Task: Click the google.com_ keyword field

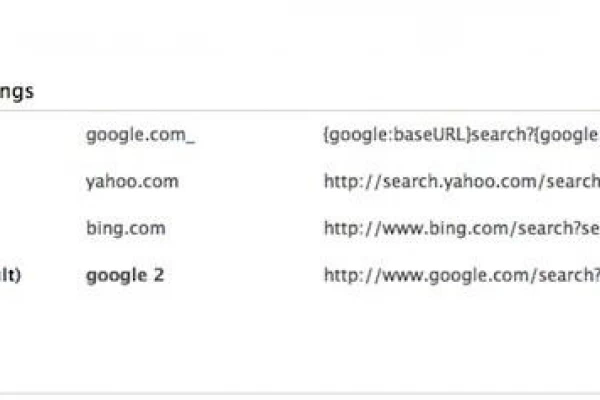Action: [140, 135]
